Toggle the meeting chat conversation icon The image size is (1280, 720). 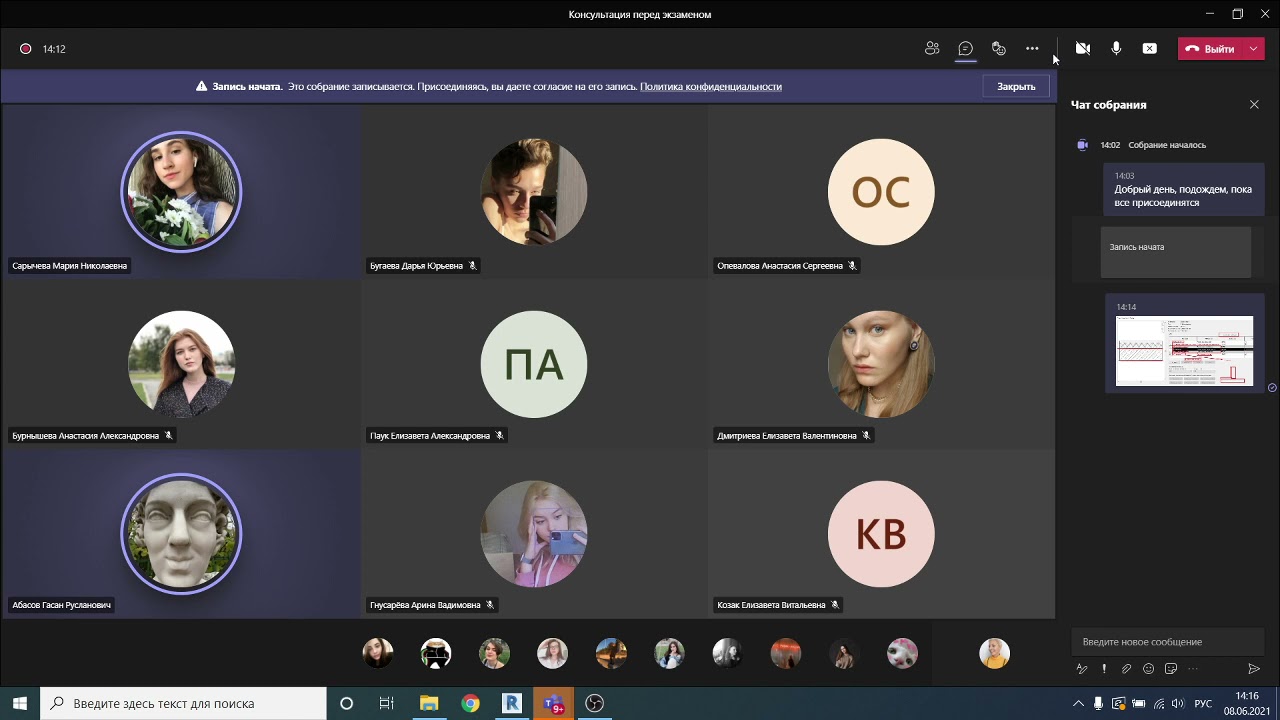966,48
